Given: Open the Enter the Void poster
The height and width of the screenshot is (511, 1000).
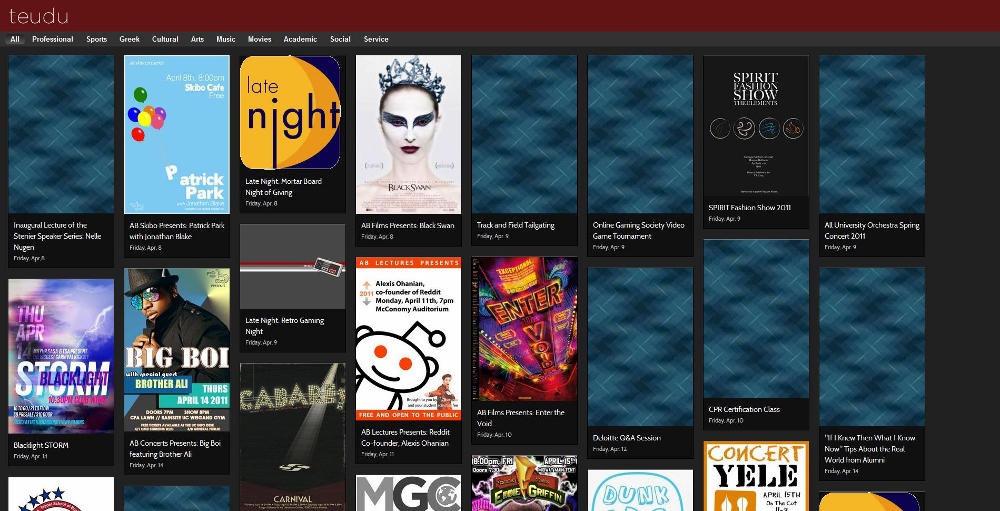Looking at the screenshot, I should pyautogui.click(x=524, y=329).
